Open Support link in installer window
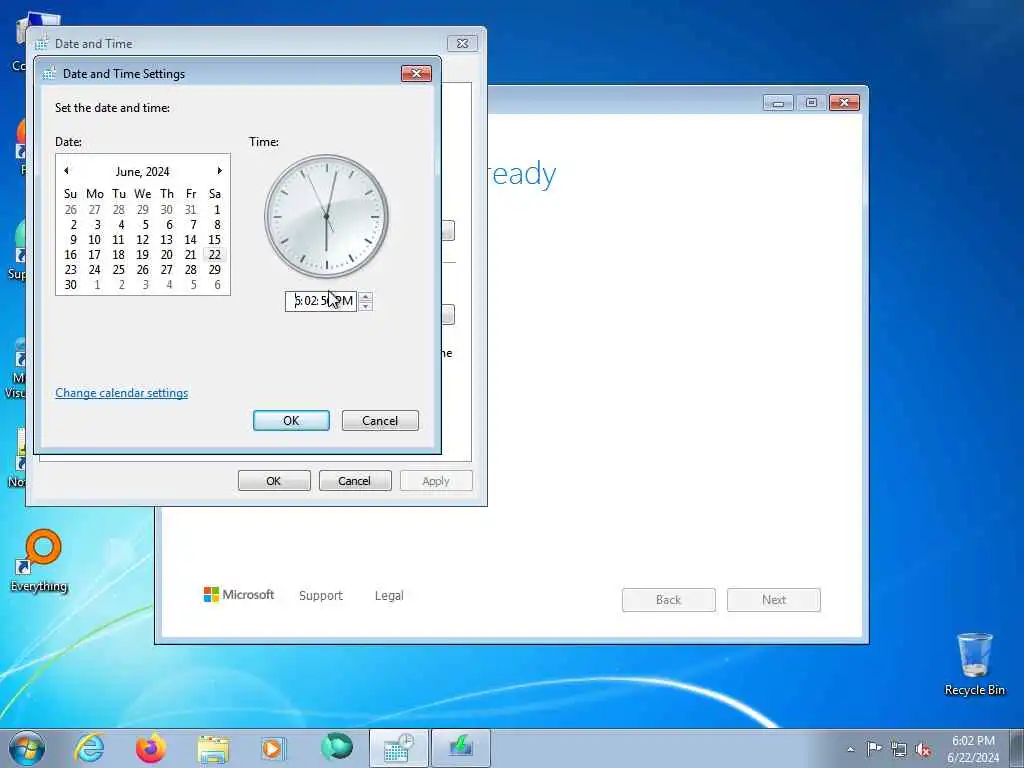This screenshot has width=1024, height=768. [x=321, y=596]
